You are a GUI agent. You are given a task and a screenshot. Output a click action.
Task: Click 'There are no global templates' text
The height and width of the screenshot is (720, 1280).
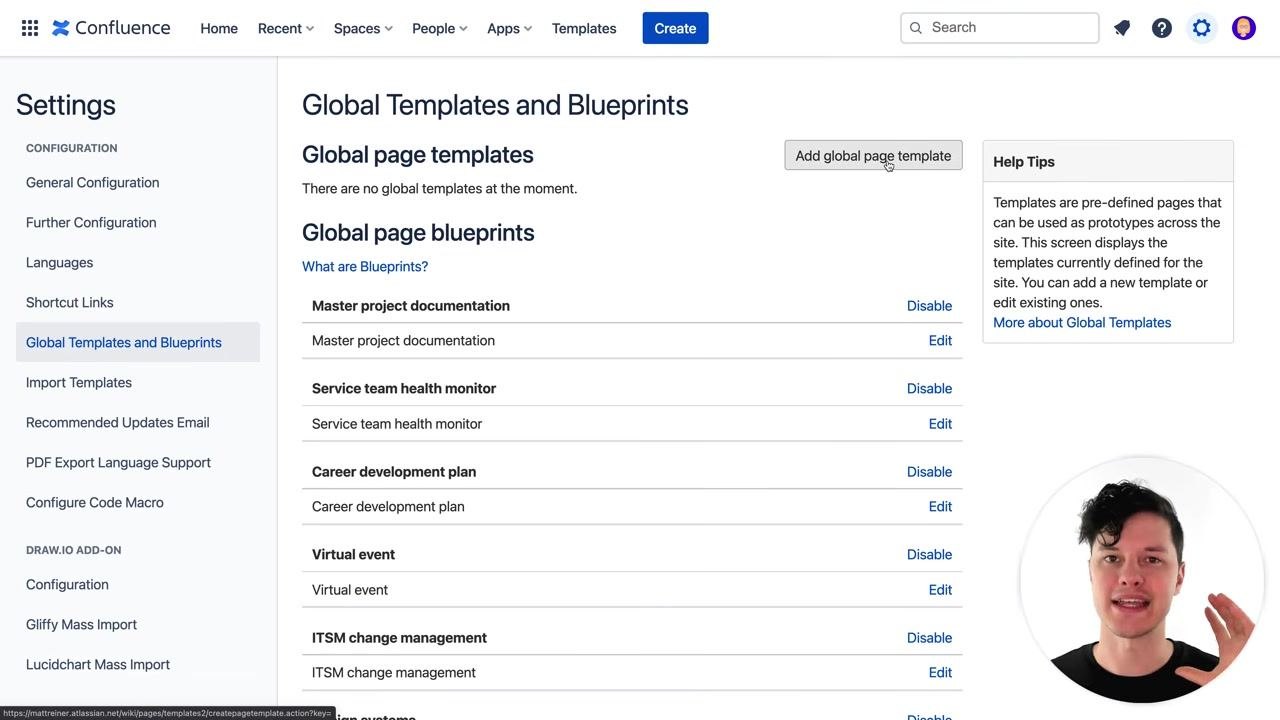(439, 188)
